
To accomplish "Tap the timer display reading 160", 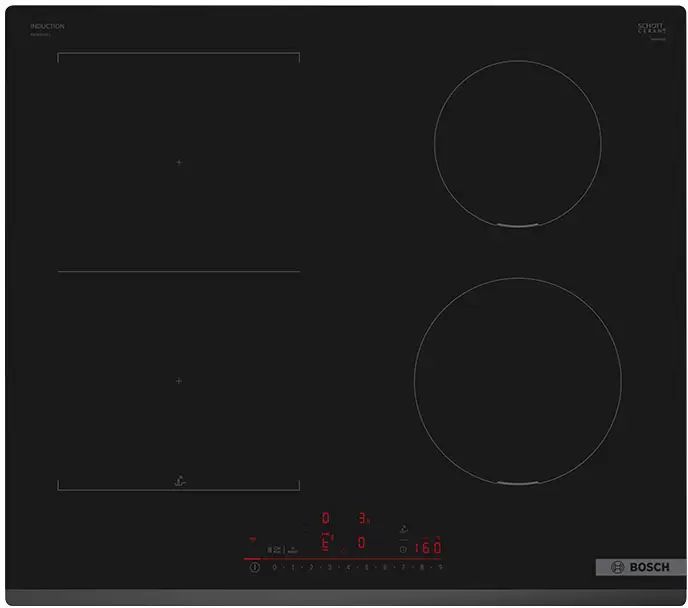I will tap(428, 547).
